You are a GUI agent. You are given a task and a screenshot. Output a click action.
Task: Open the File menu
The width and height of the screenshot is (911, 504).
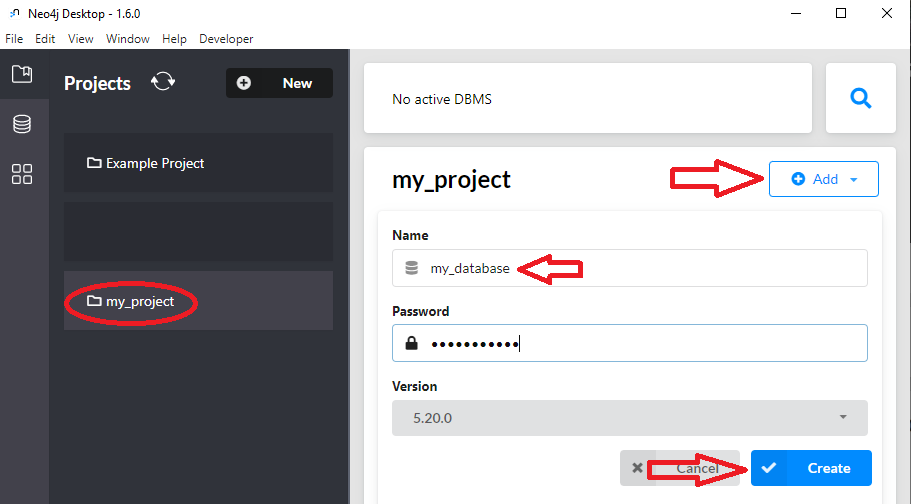pos(14,39)
